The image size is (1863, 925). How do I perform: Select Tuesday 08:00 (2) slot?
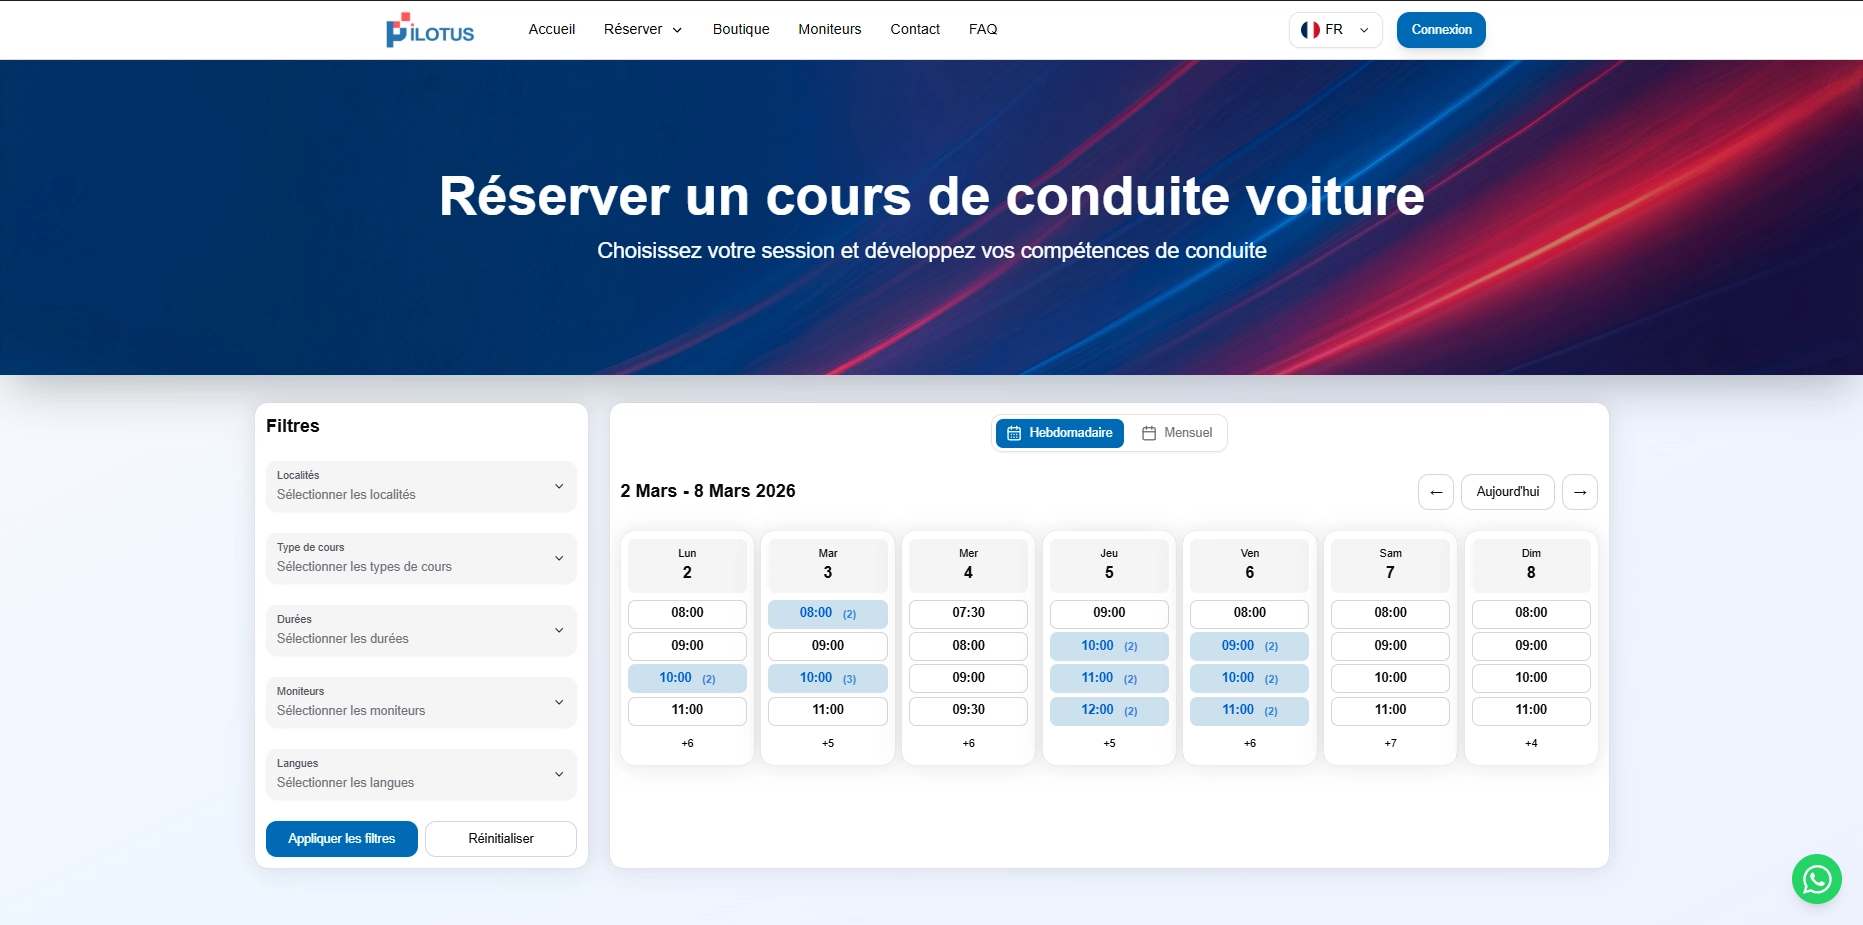(x=828, y=613)
